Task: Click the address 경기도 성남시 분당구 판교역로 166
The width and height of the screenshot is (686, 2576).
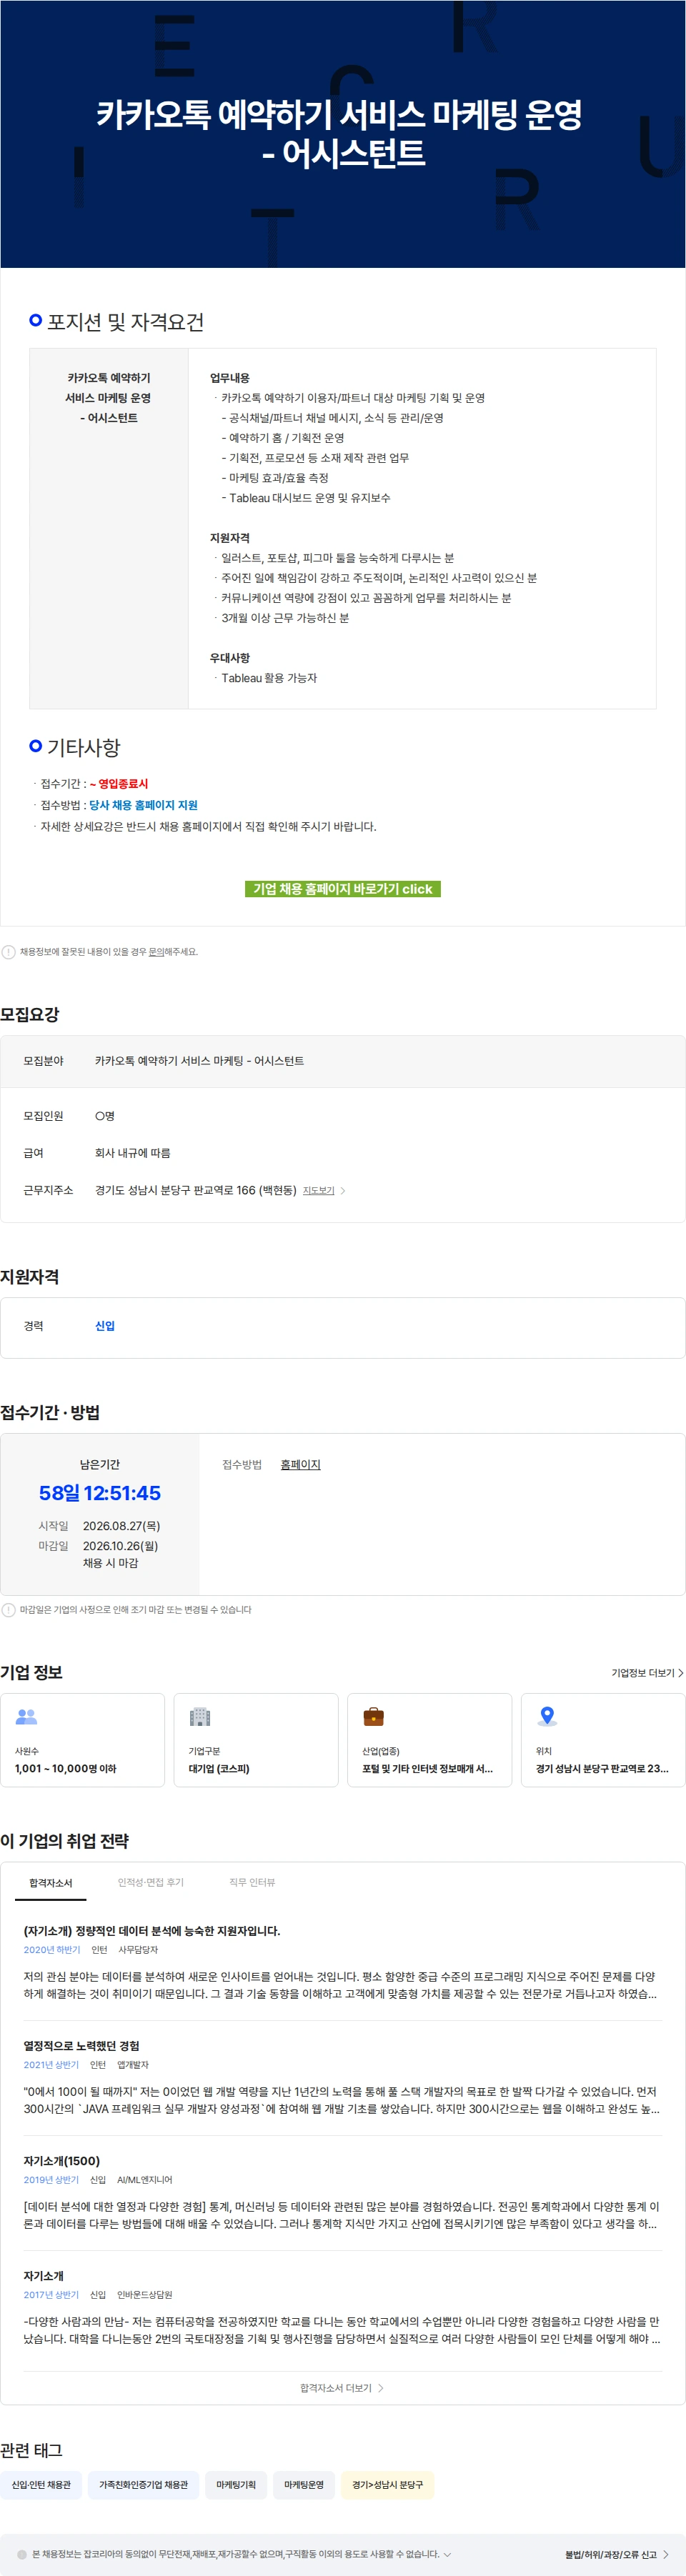Action: tap(196, 1191)
